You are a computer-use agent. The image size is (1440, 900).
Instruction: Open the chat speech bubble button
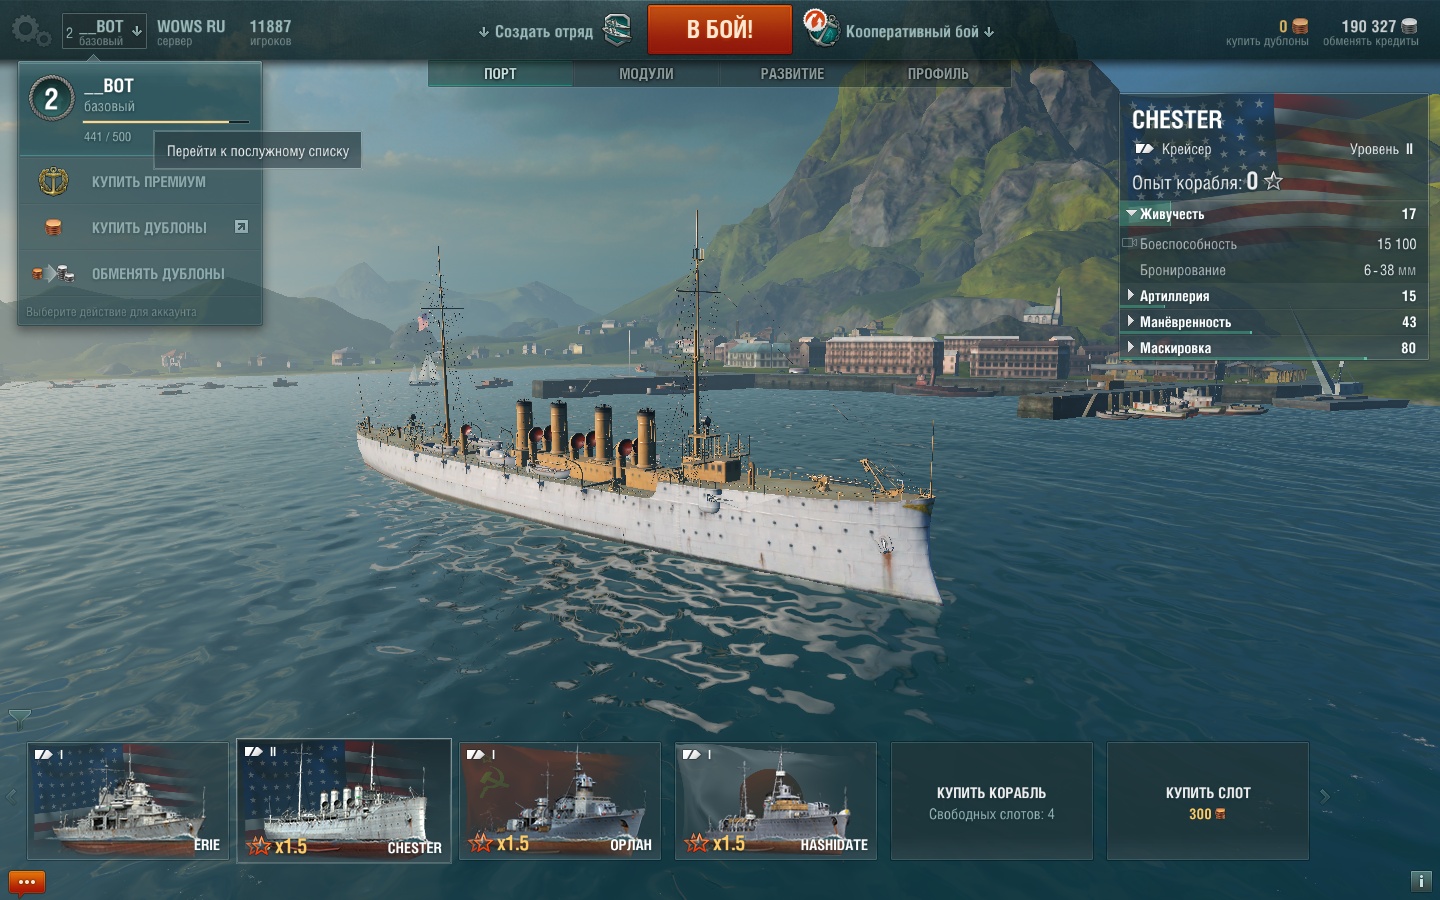[27, 882]
